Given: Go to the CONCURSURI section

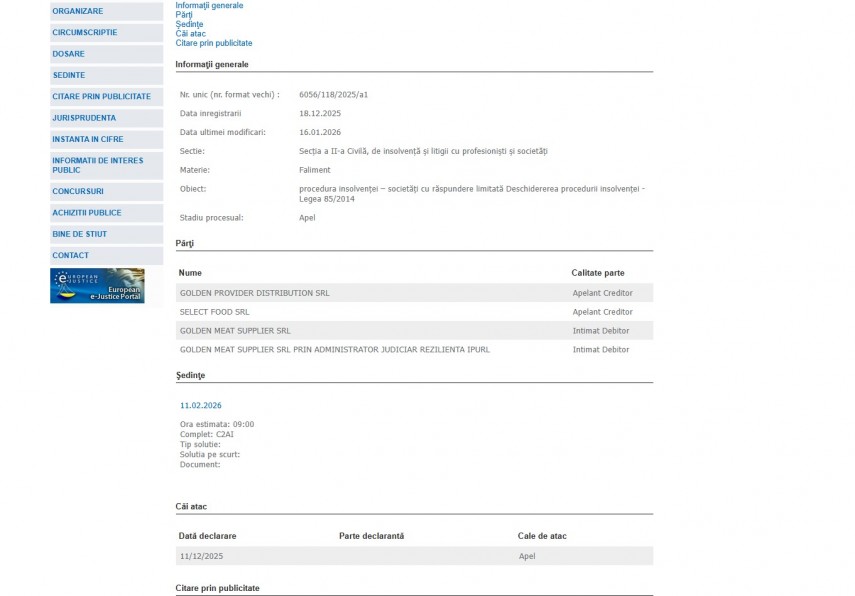Looking at the screenshot, I should pos(78,191).
